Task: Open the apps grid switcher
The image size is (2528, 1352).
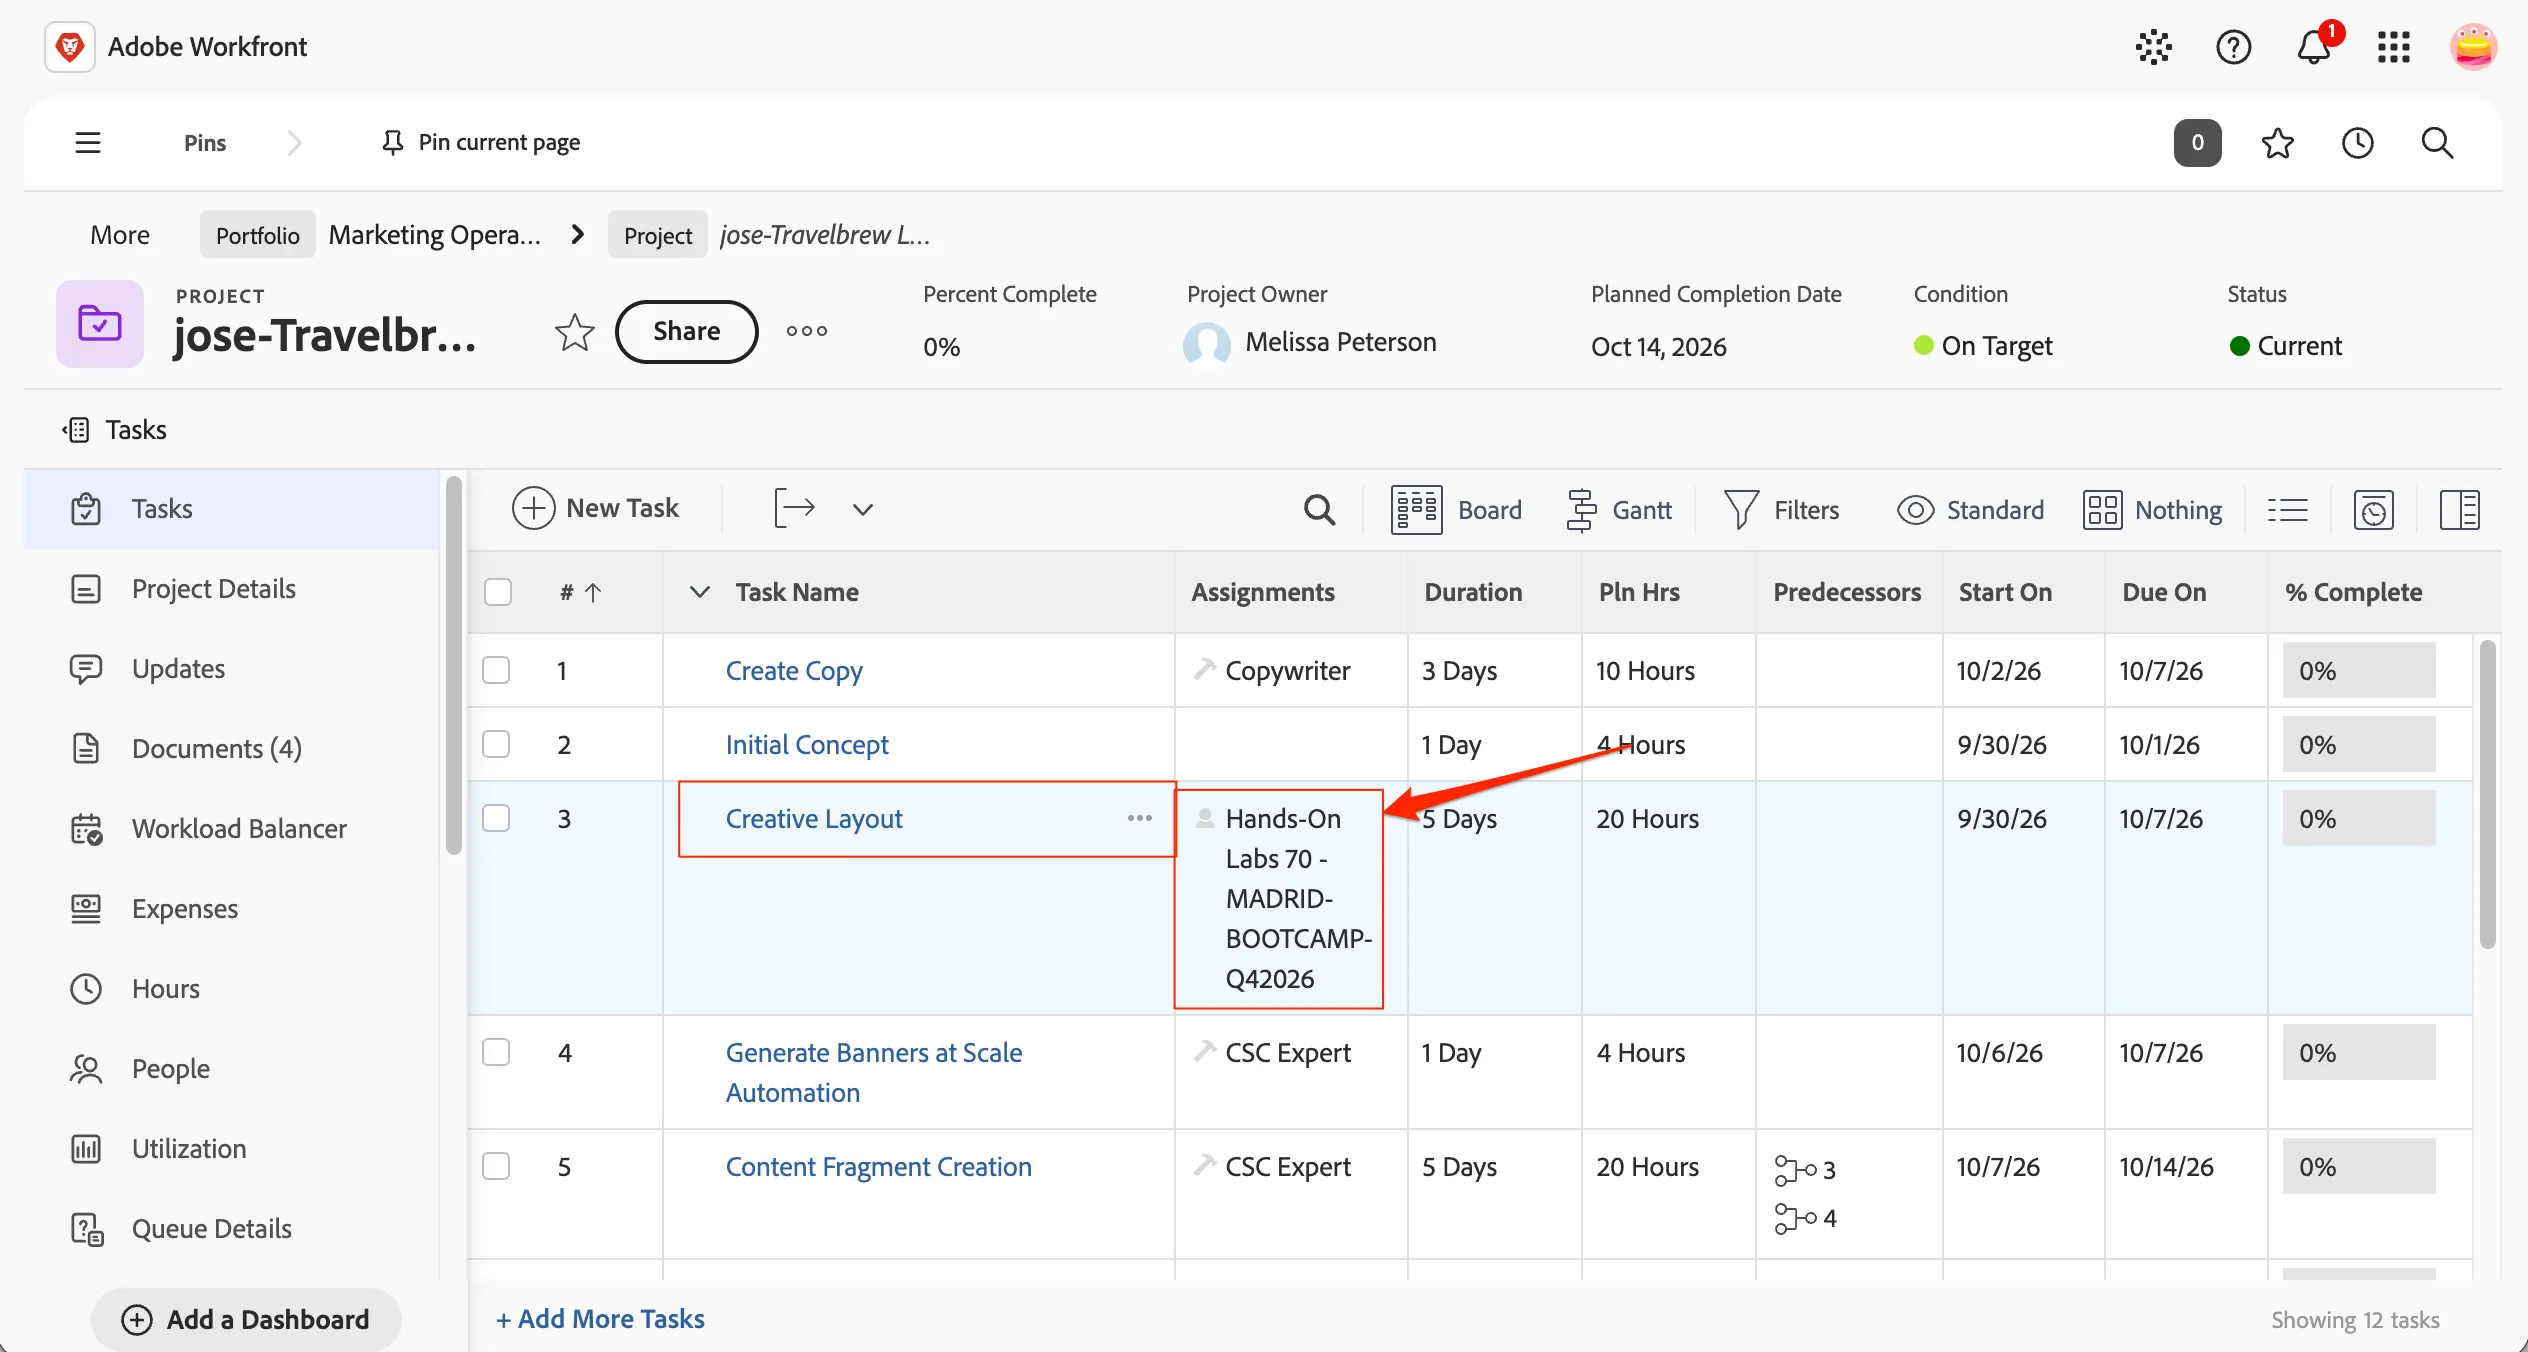Action: [2394, 47]
